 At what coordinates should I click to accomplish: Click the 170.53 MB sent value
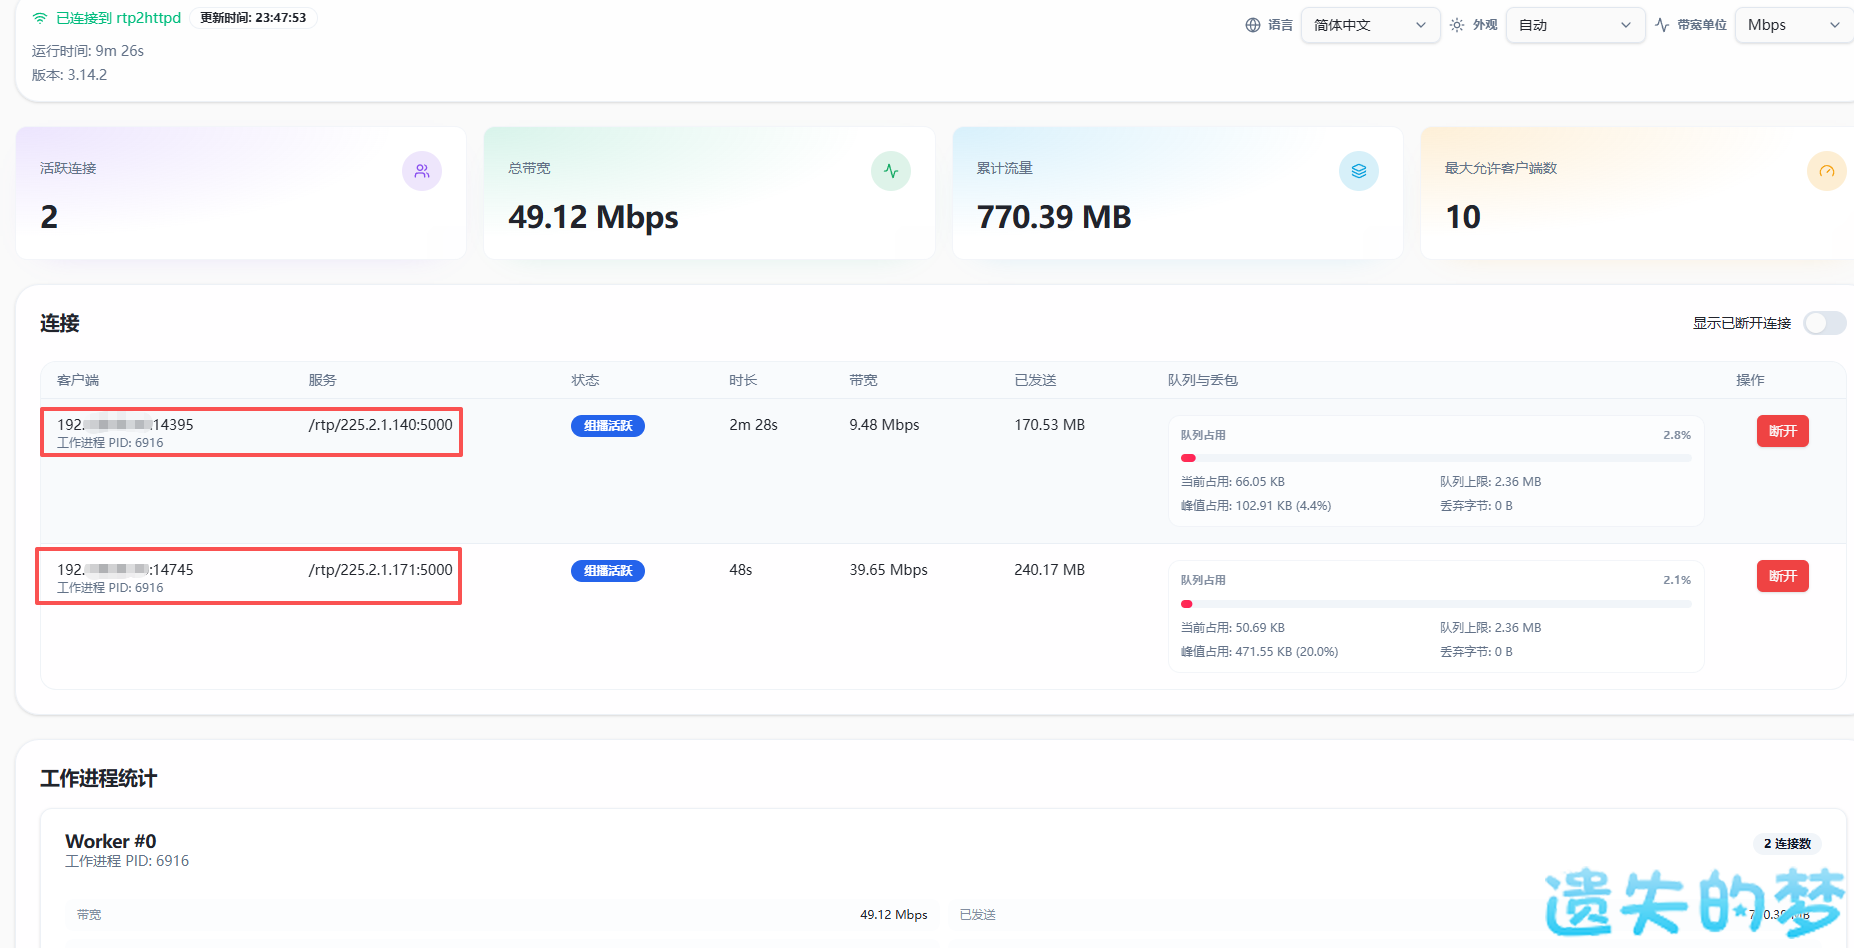coord(1049,425)
